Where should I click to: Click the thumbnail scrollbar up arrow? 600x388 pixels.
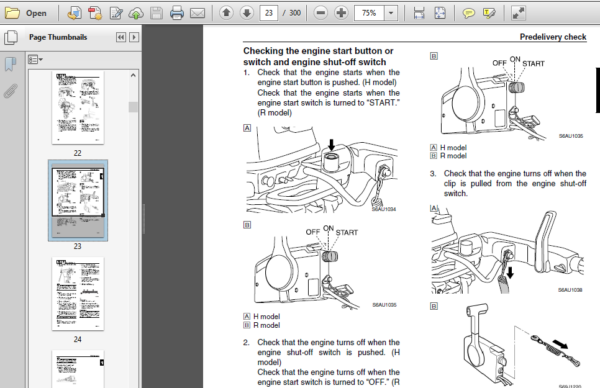pyautogui.click(x=133, y=75)
